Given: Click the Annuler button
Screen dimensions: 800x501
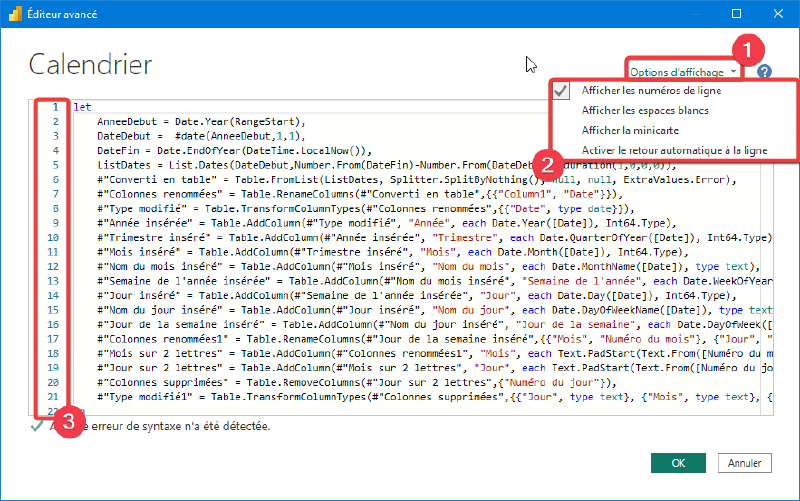Looking at the screenshot, I should tap(744, 463).
